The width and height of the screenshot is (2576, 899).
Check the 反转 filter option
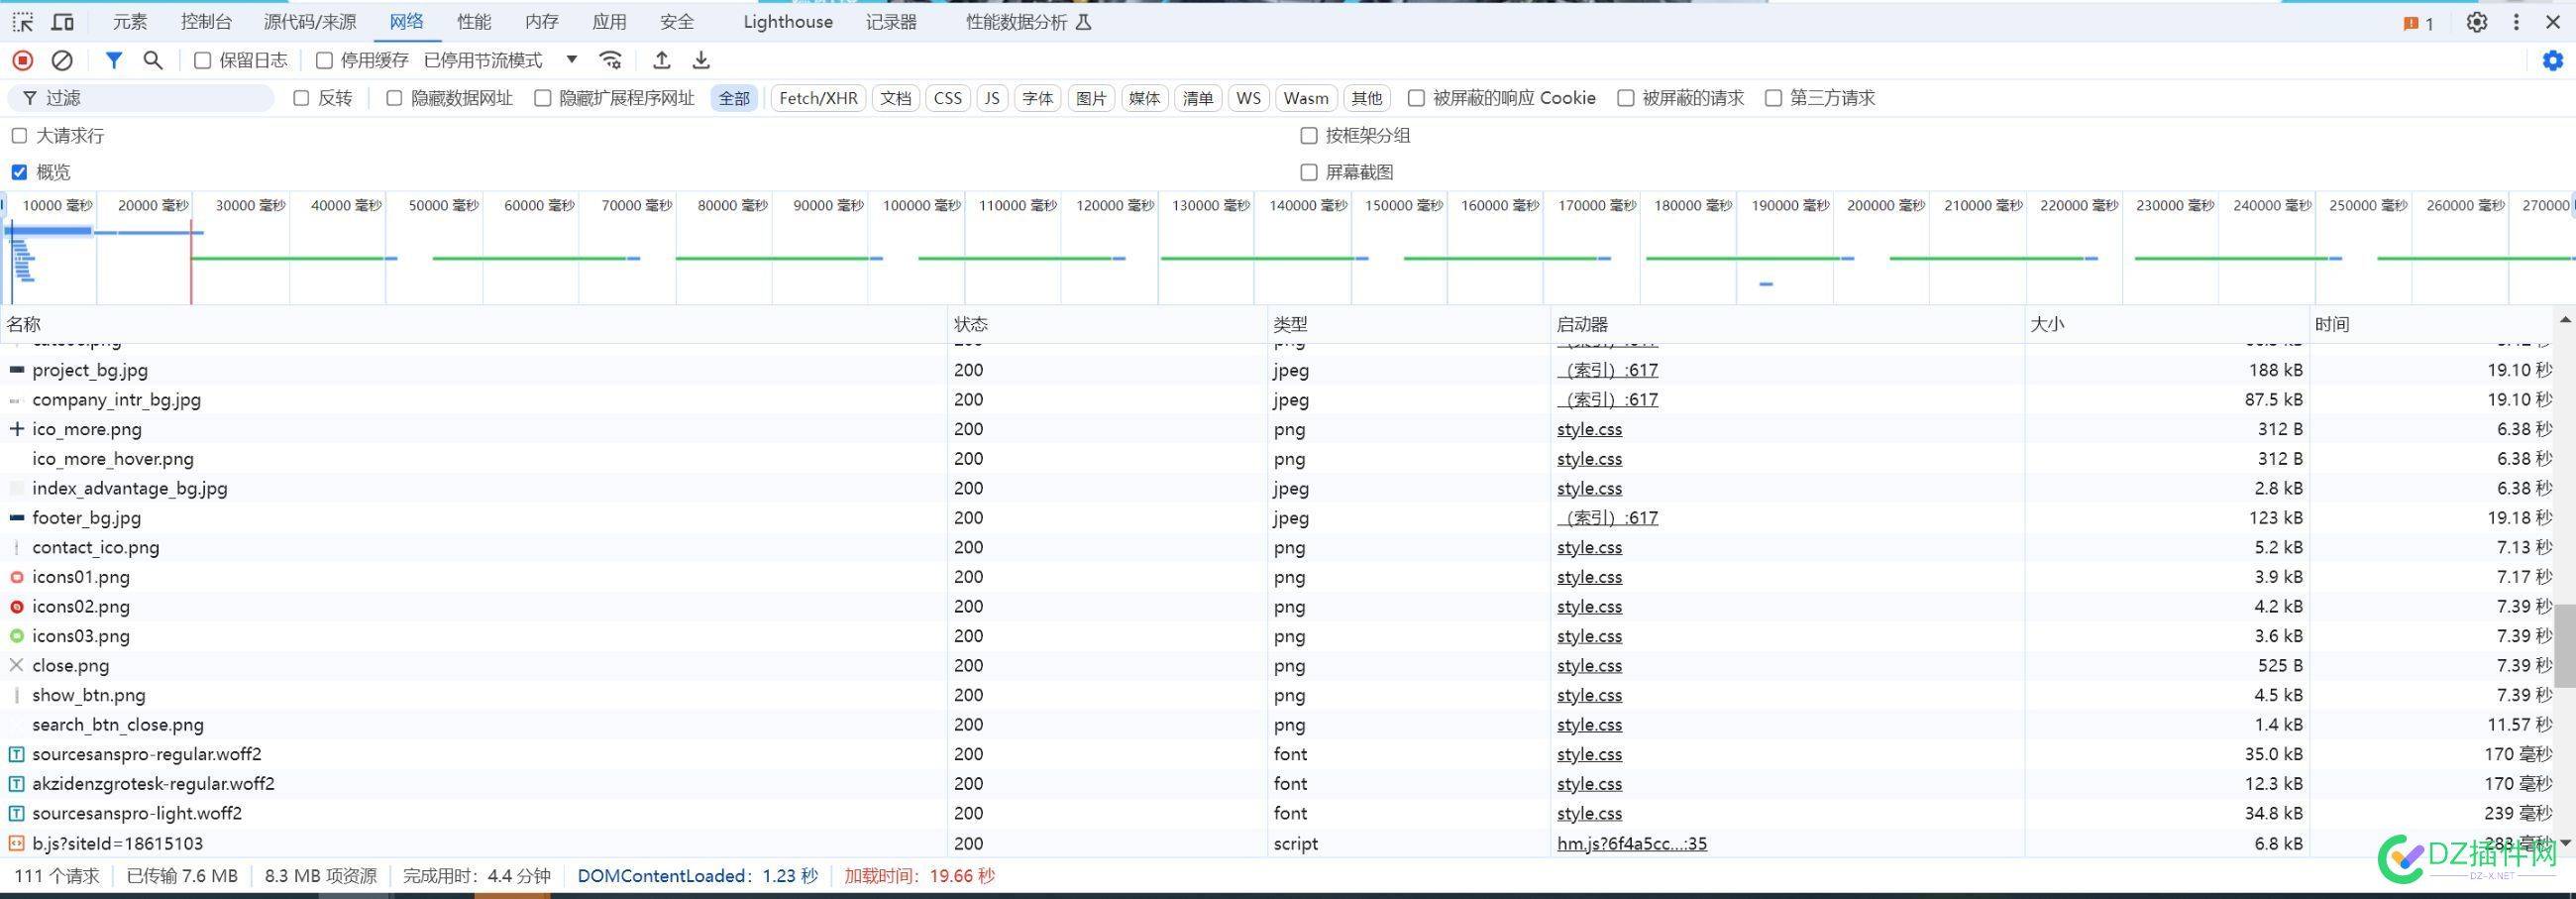click(301, 98)
